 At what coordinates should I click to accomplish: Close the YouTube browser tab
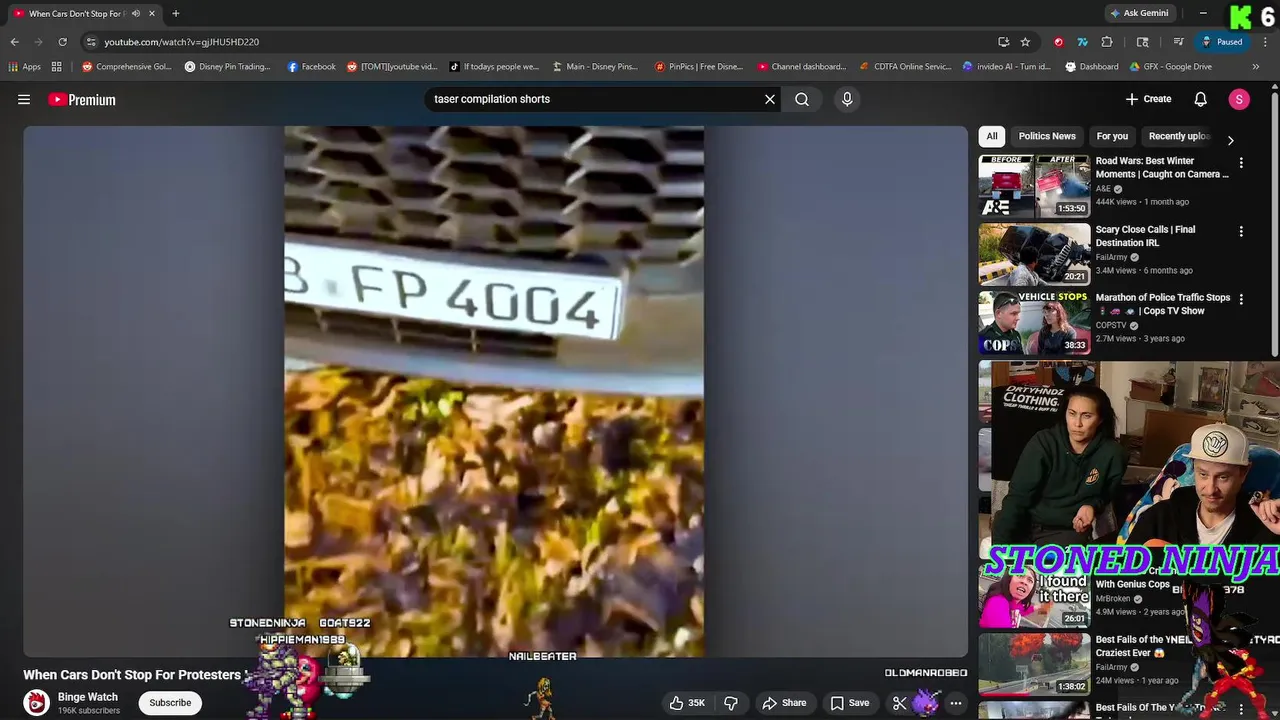152,14
